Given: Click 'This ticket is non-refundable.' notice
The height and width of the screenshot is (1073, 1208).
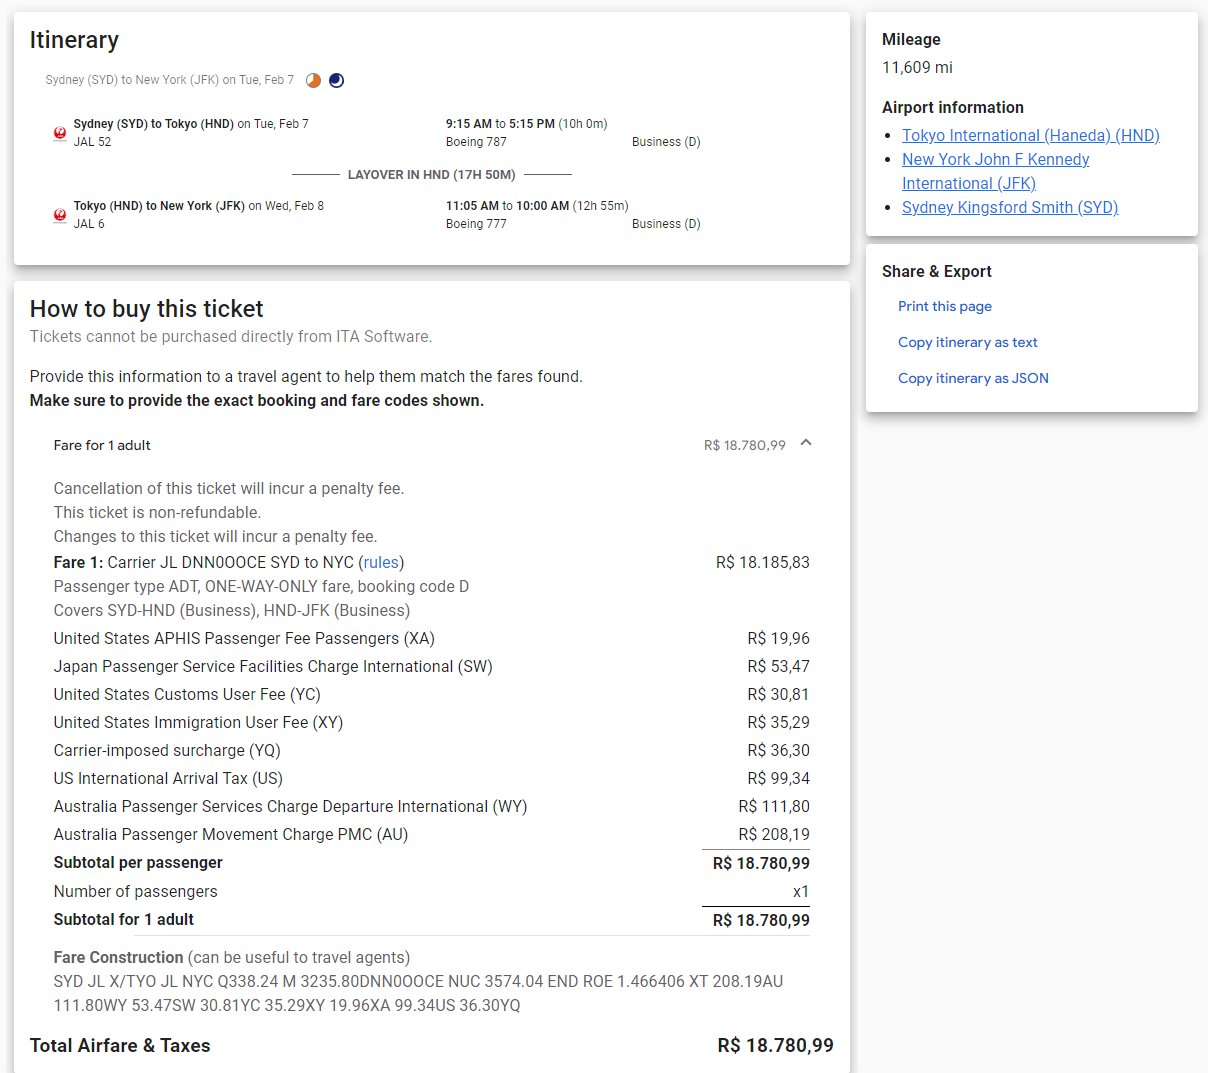Looking at the screenshot, I should [157, 512].
